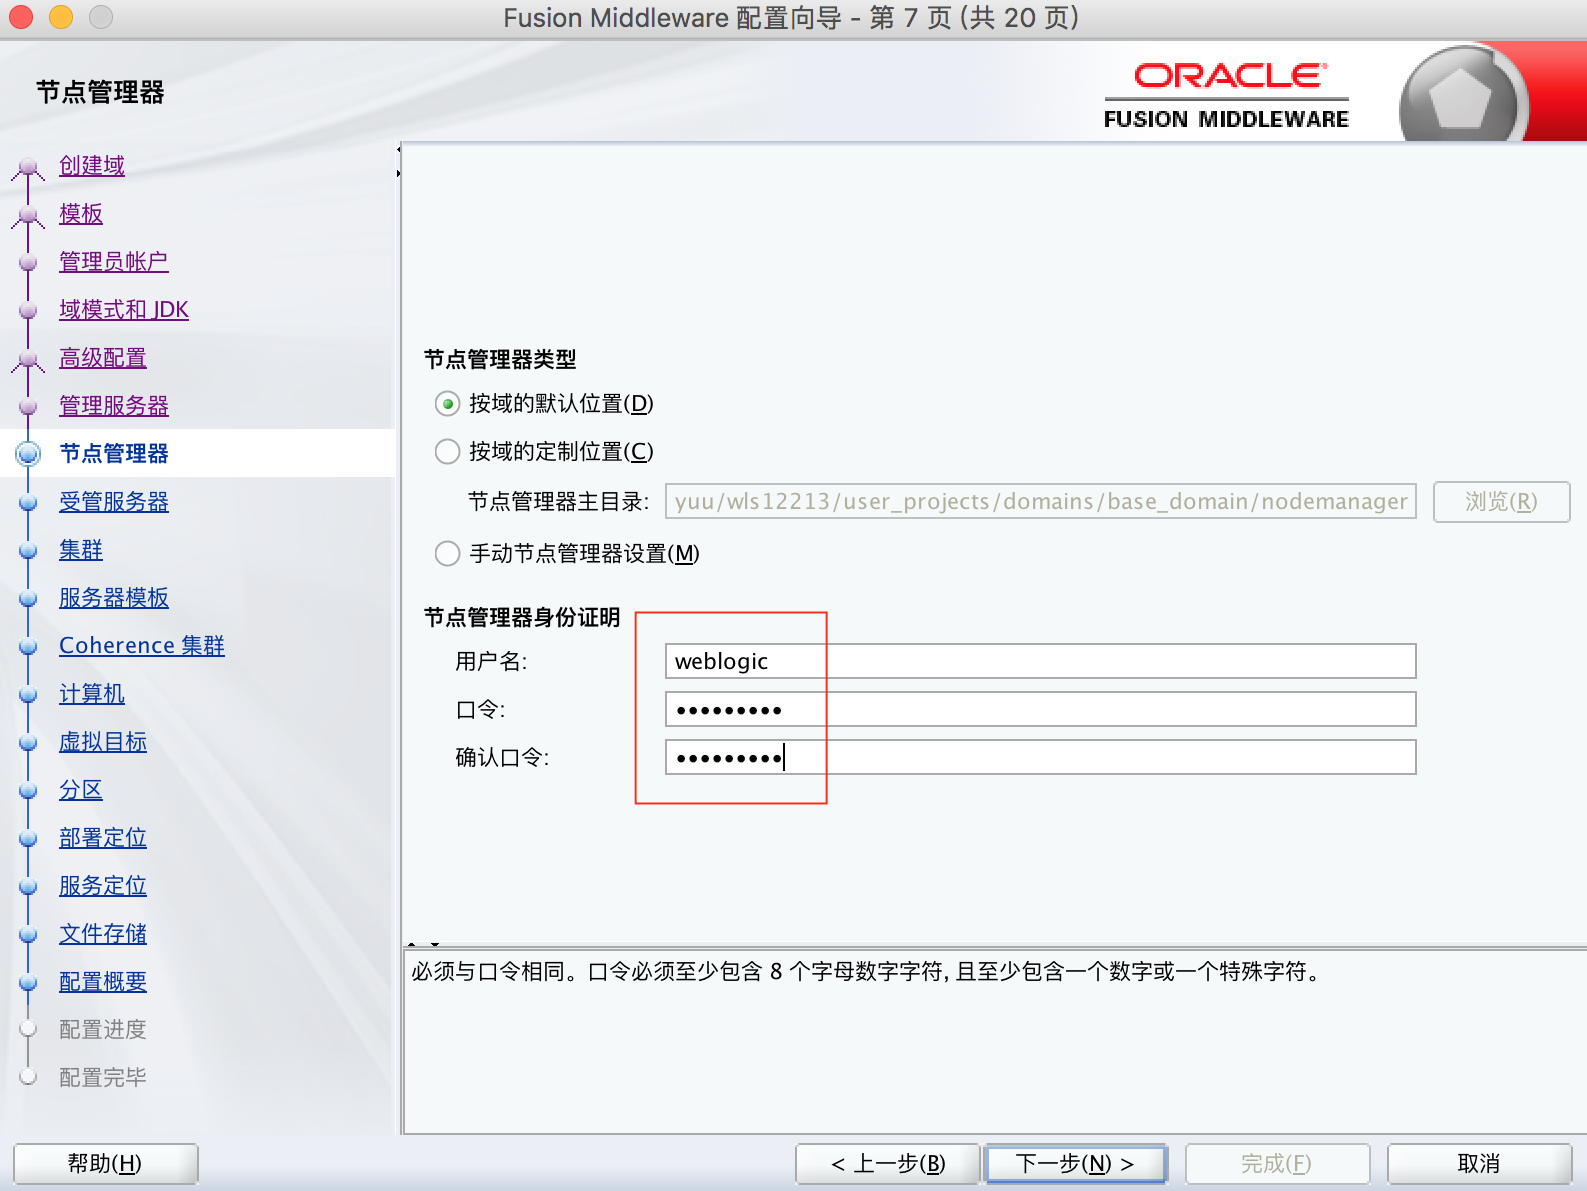
Task: Open the 管理员帐户 step link
Action: point(114,262)
